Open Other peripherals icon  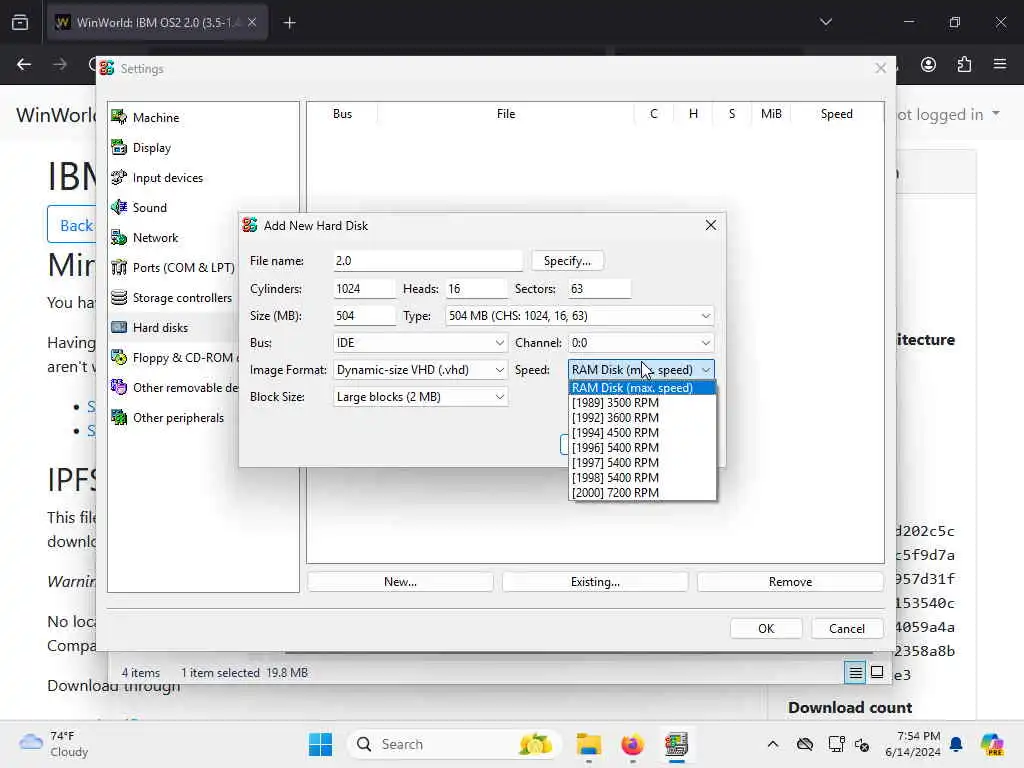119,417
